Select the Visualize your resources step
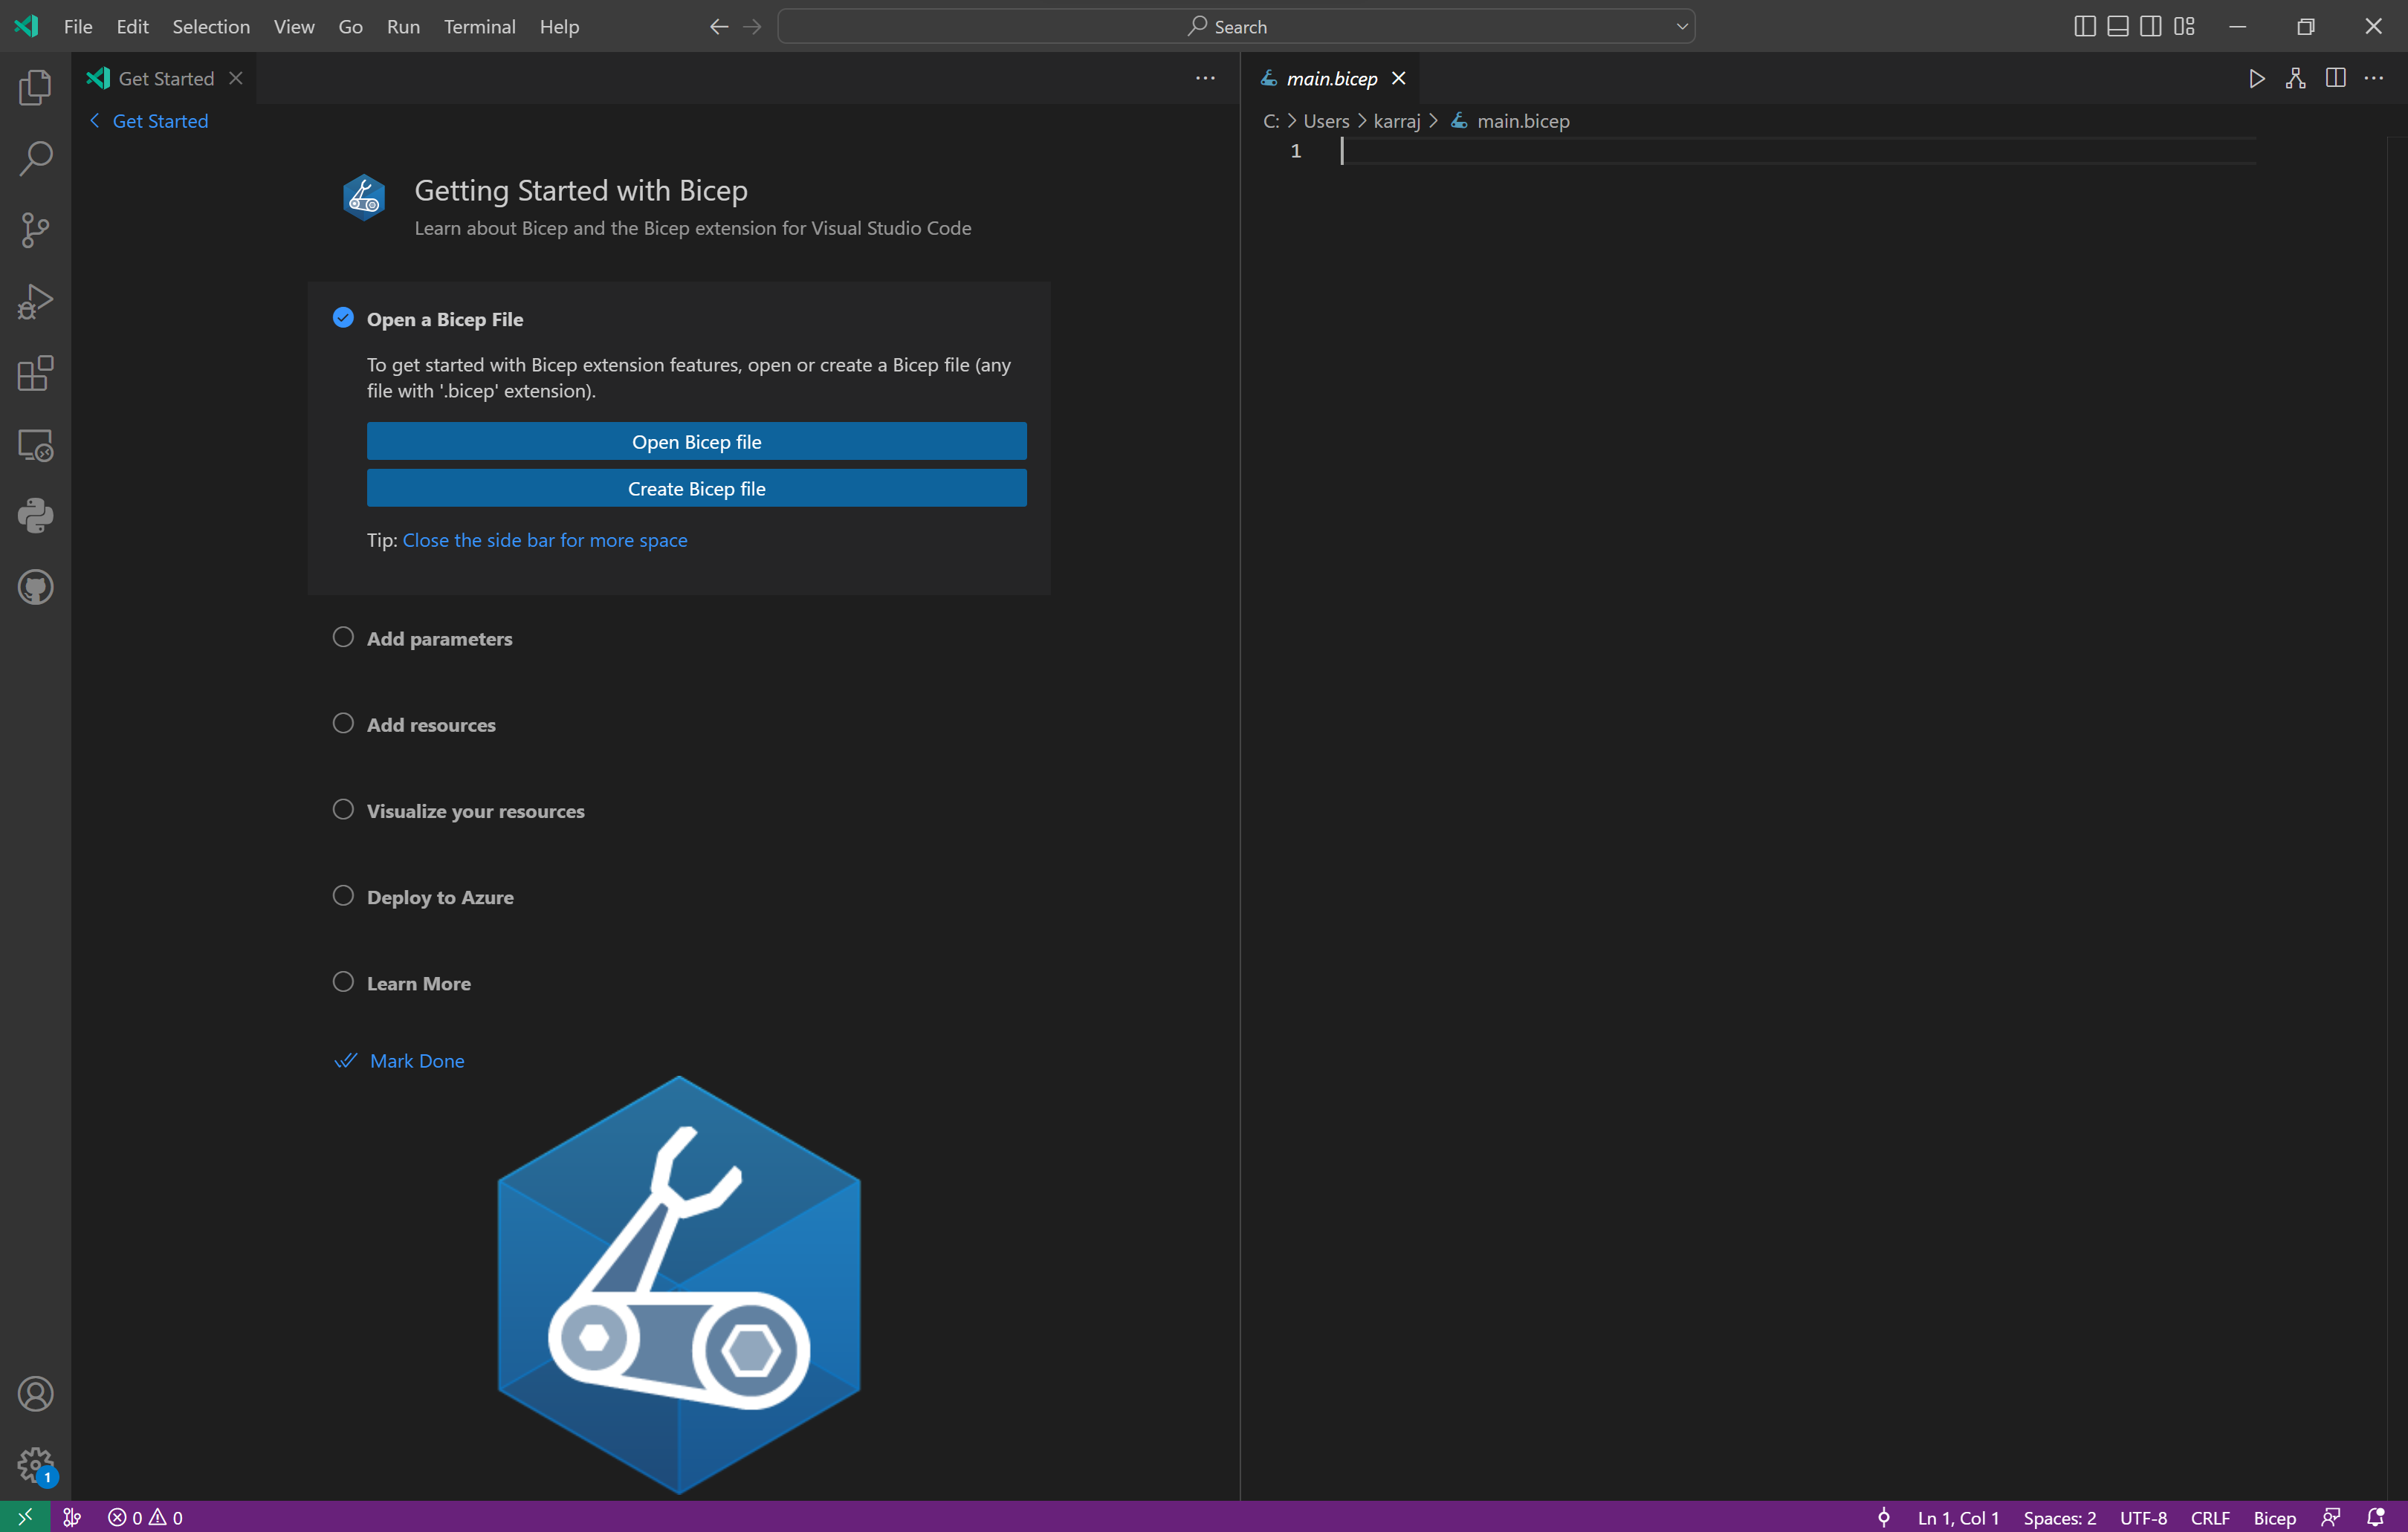Viewport: 2408px width, 1532px height. [475, 811]
